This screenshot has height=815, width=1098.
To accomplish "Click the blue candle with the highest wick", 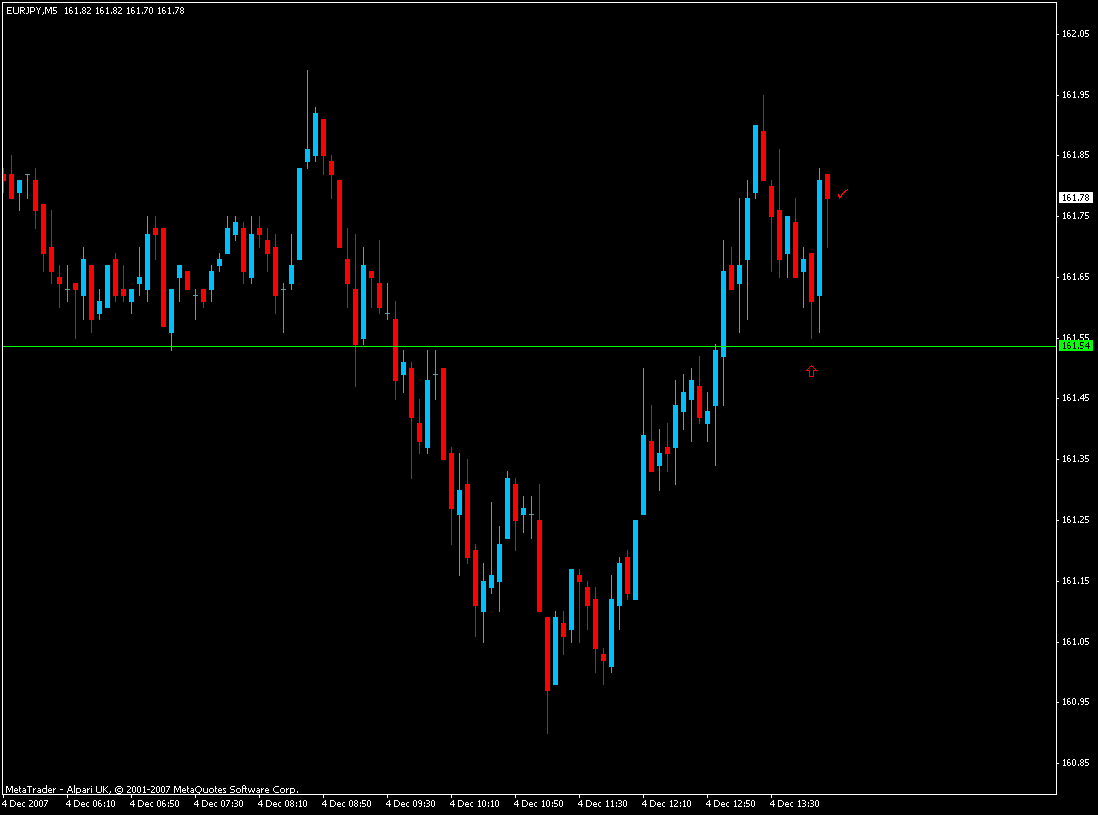I will click(x=307, y=155).
